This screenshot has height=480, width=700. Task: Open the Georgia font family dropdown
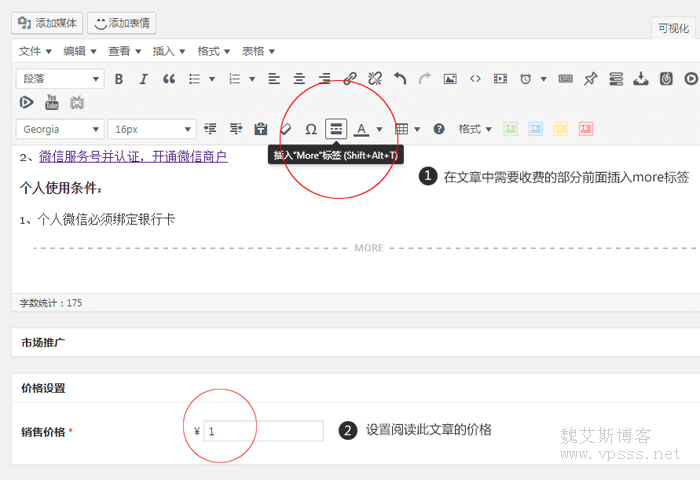click(x=60, y=129)
